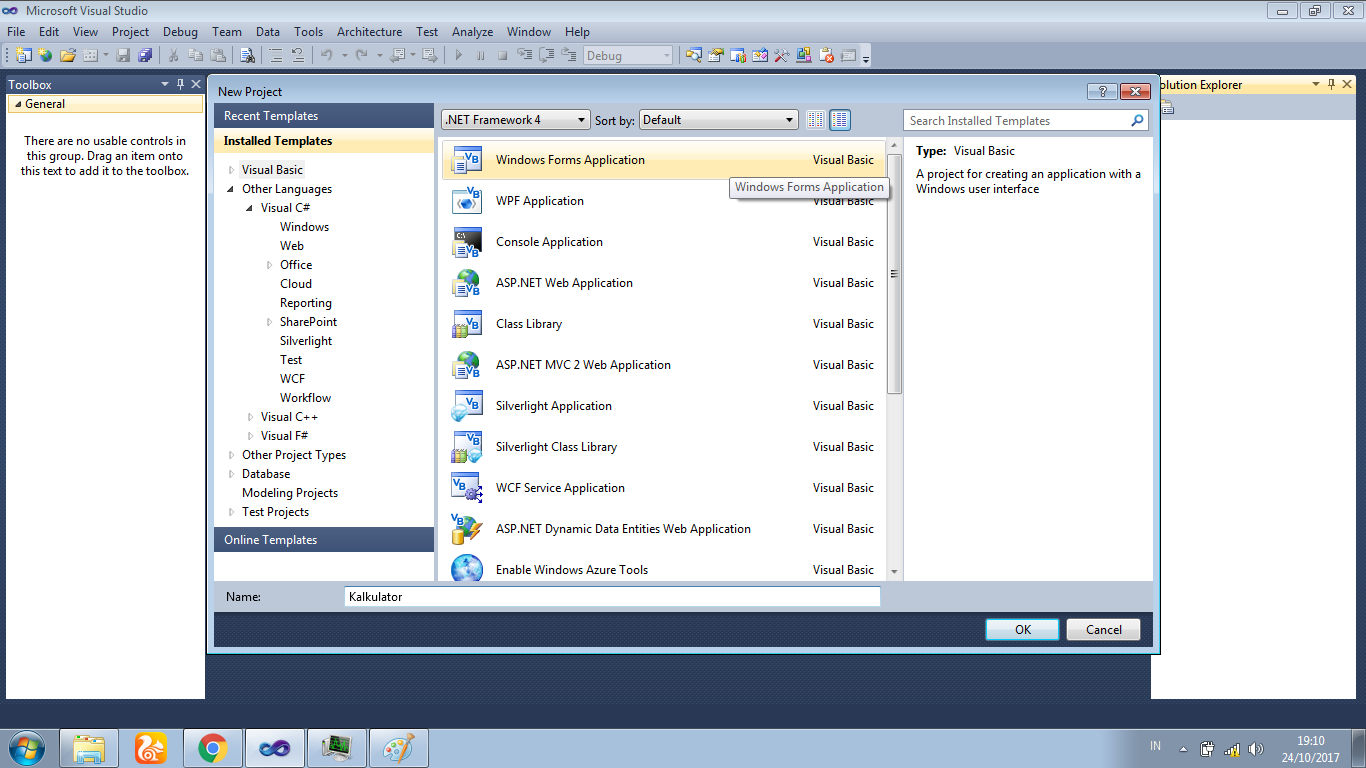The width and height of the screenshot is (1366, 768).
Task: Pin the Toolbox panel with pushpin icon
Action: tap(180, 85)
